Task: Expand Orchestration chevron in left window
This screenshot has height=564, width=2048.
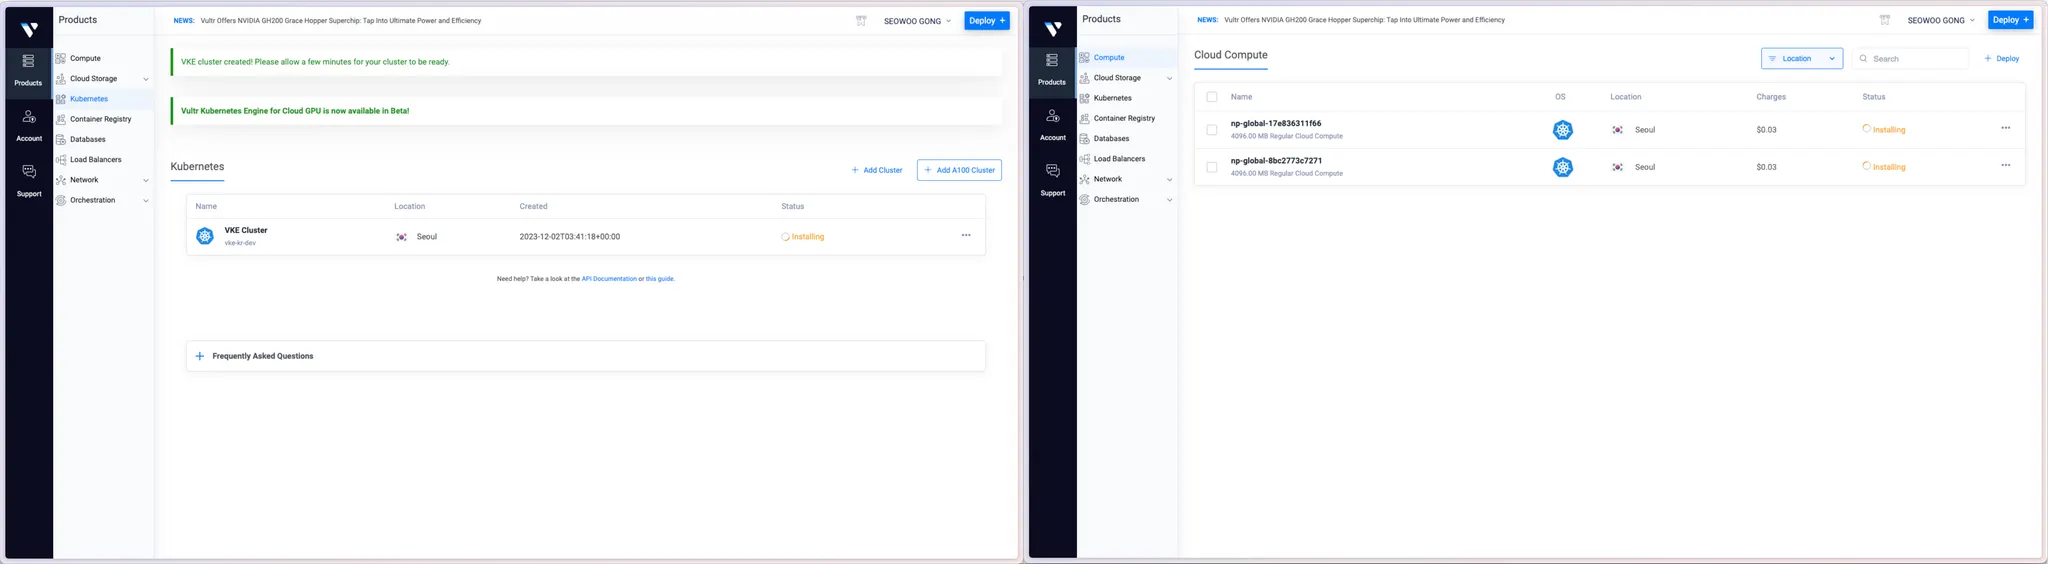Action: (x=146, y=201)
